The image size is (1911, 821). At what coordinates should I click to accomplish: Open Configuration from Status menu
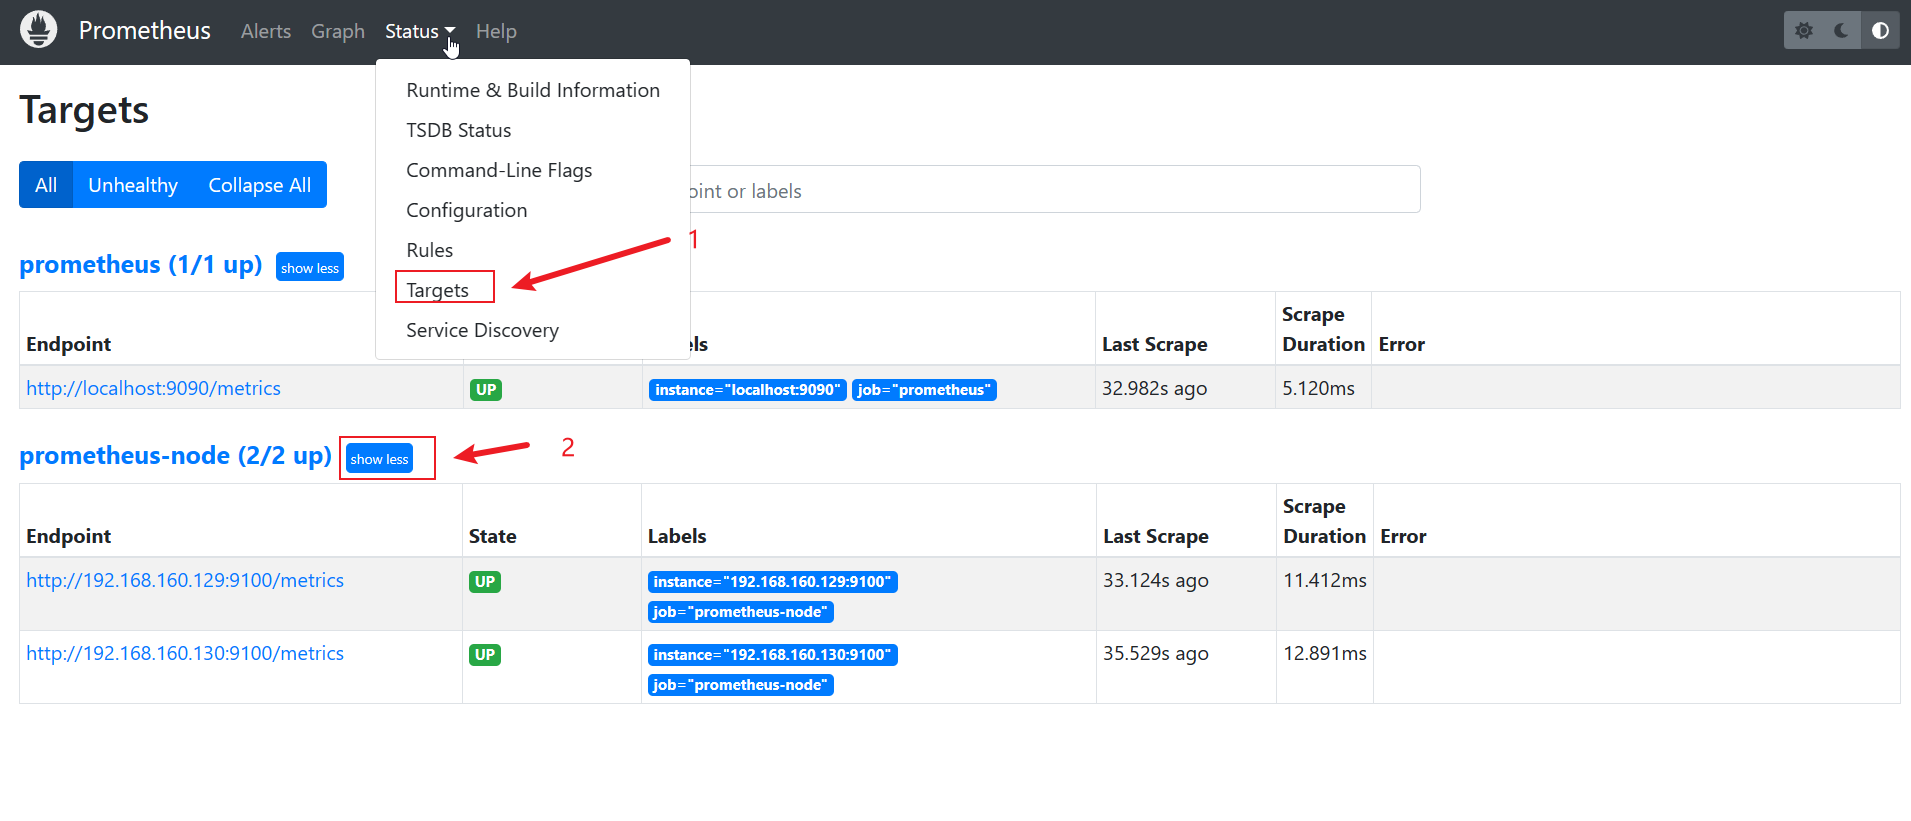(467, 210)
